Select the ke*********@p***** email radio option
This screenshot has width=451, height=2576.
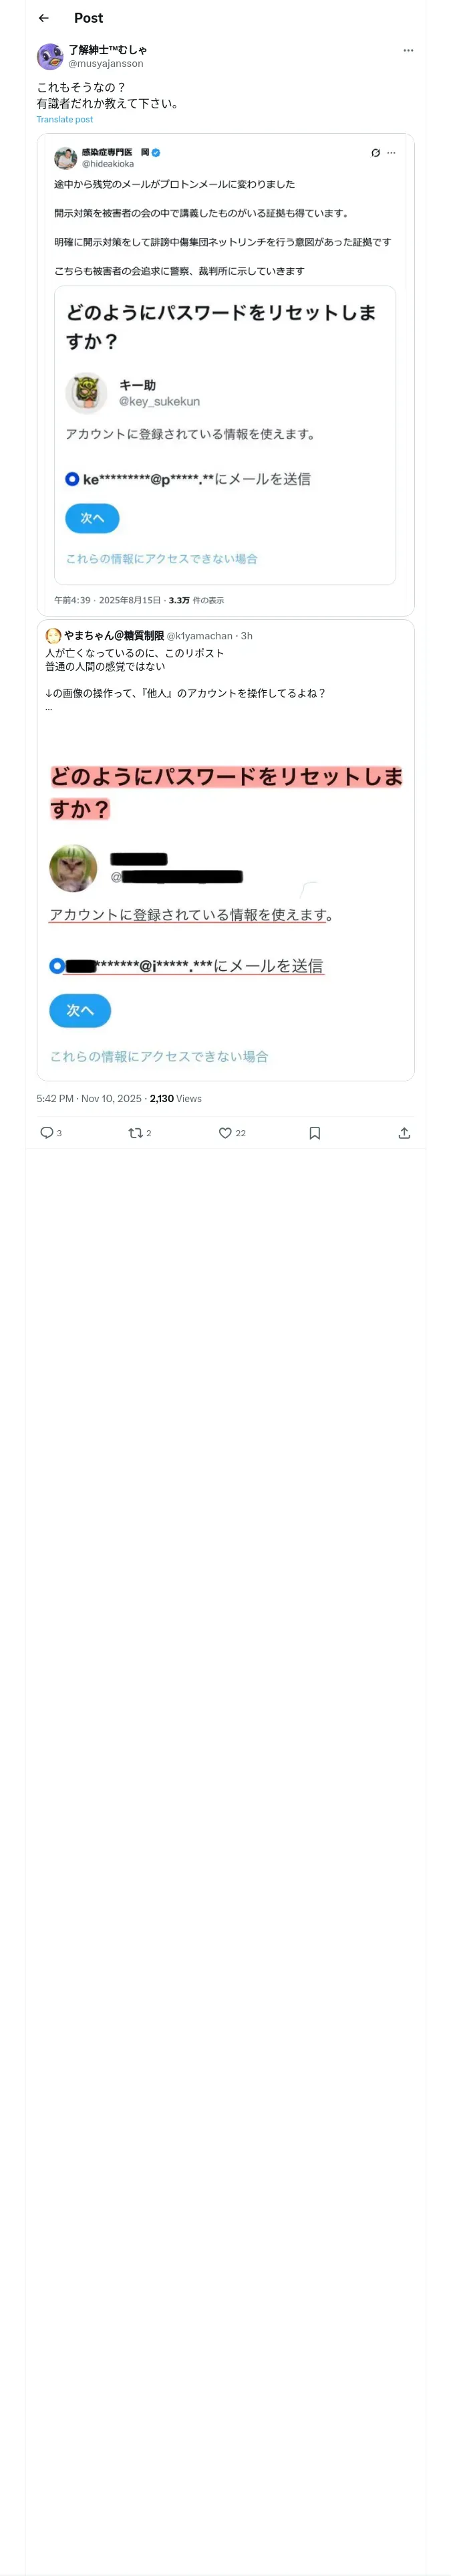(x=72, y=479)
